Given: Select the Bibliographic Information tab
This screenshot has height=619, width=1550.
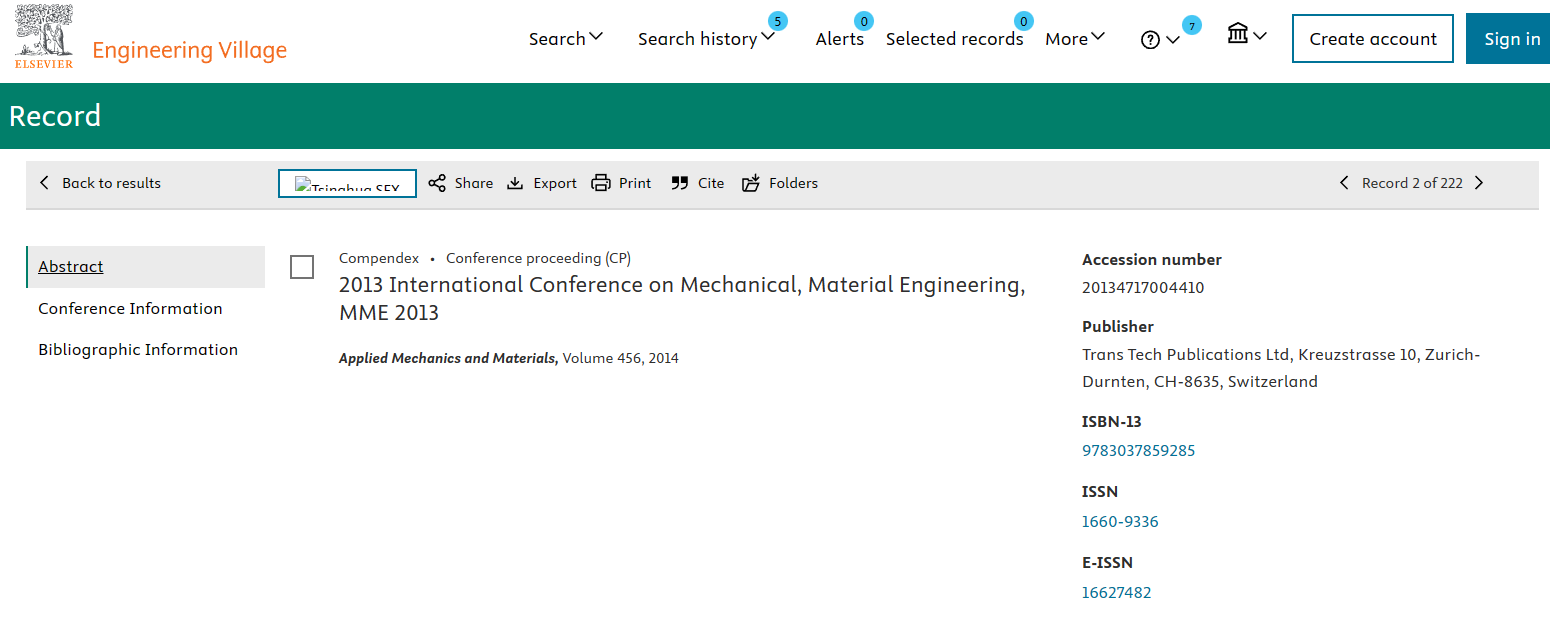Looking at the screenshot, I should coord(138,349).
